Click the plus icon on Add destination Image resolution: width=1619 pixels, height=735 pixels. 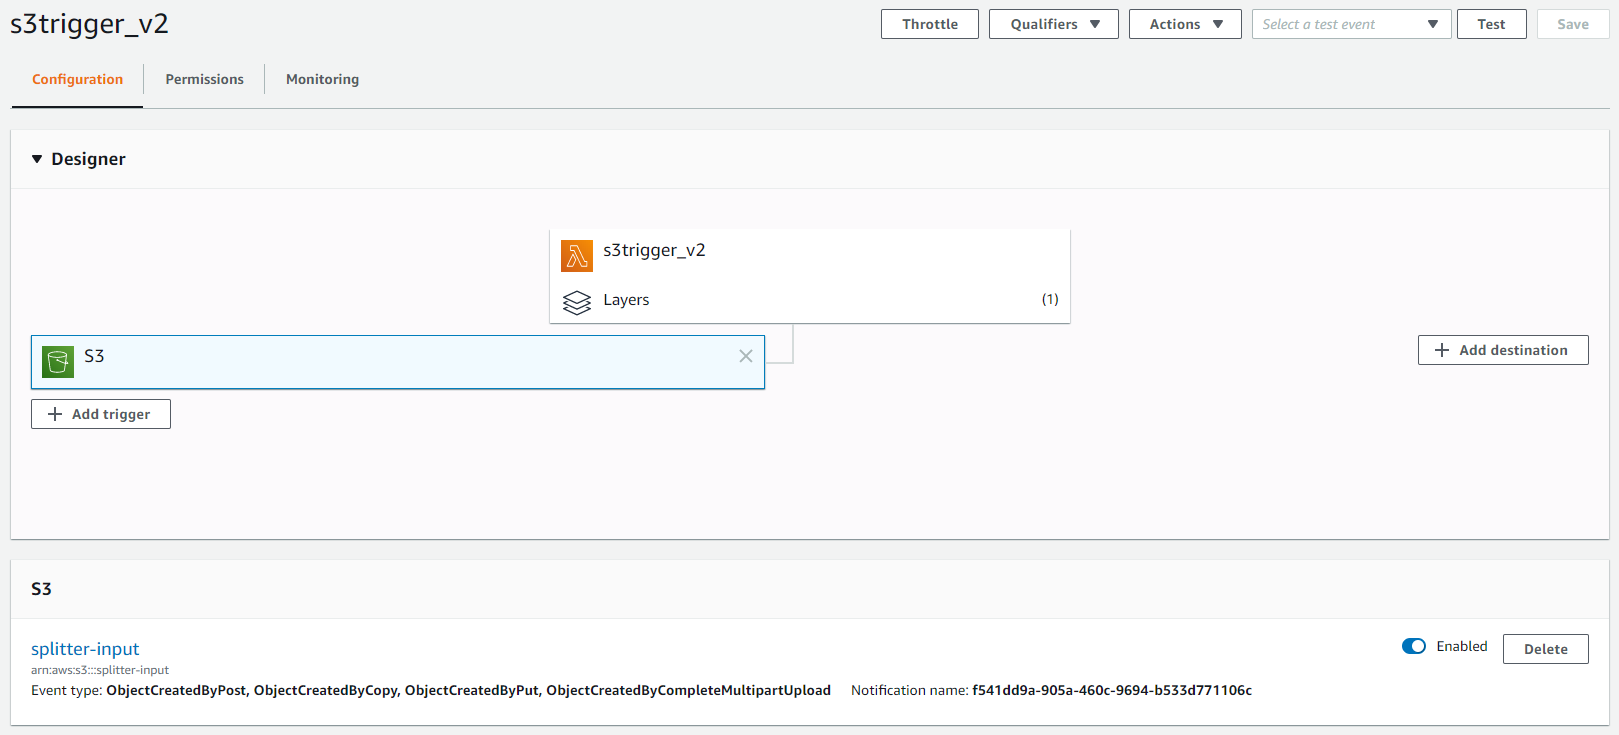(1441, 350)
